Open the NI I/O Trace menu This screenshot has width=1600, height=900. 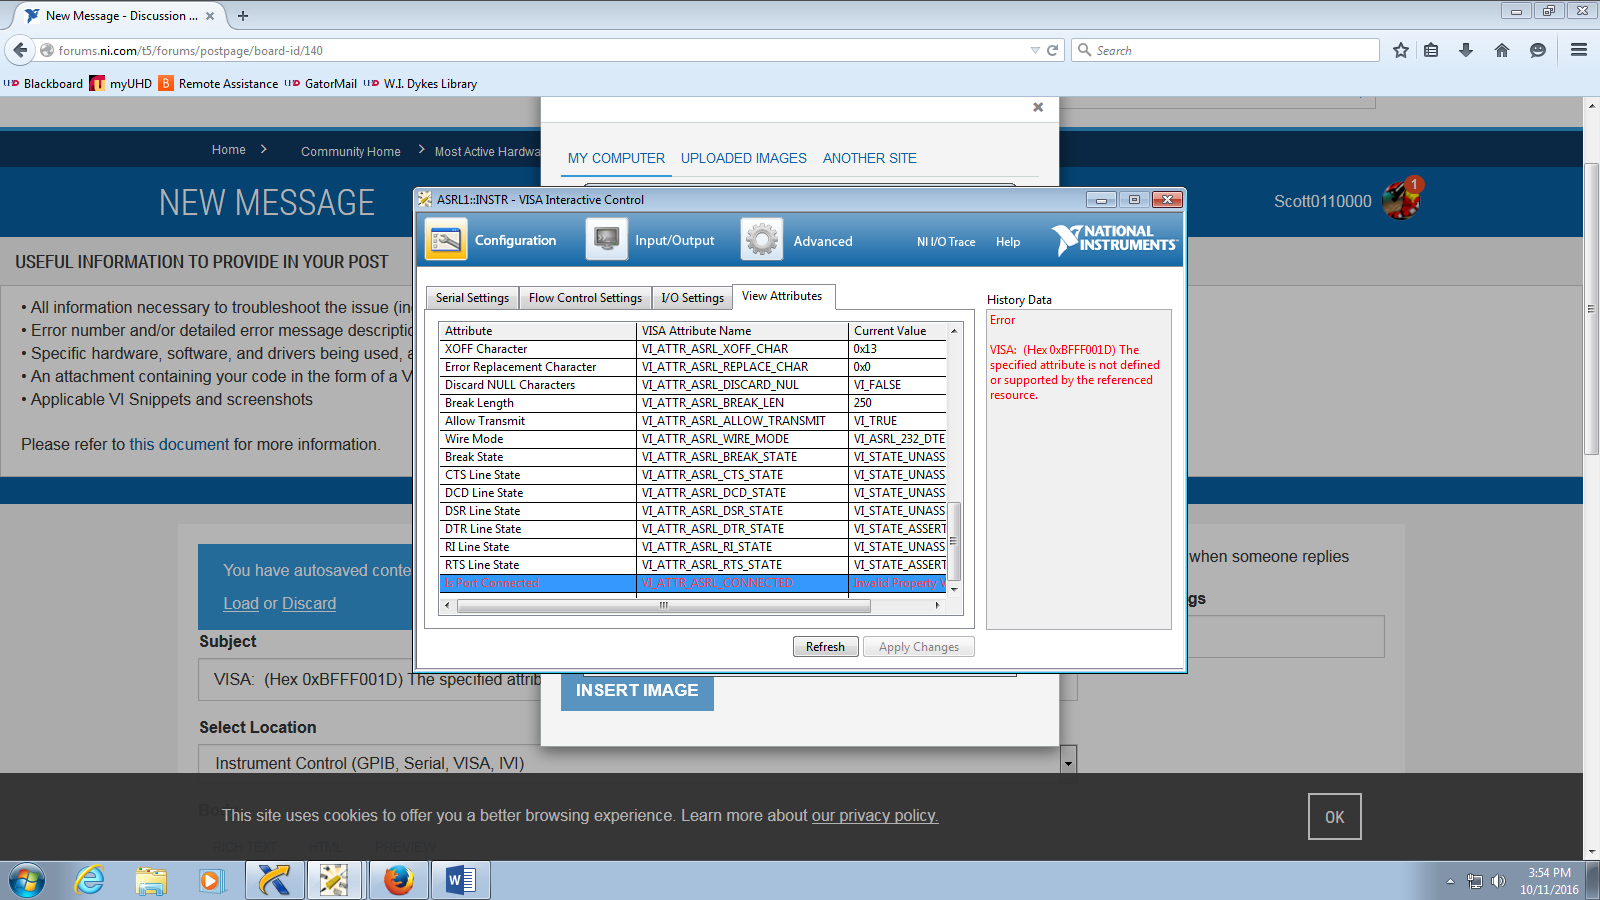click(x=946, y=242)
